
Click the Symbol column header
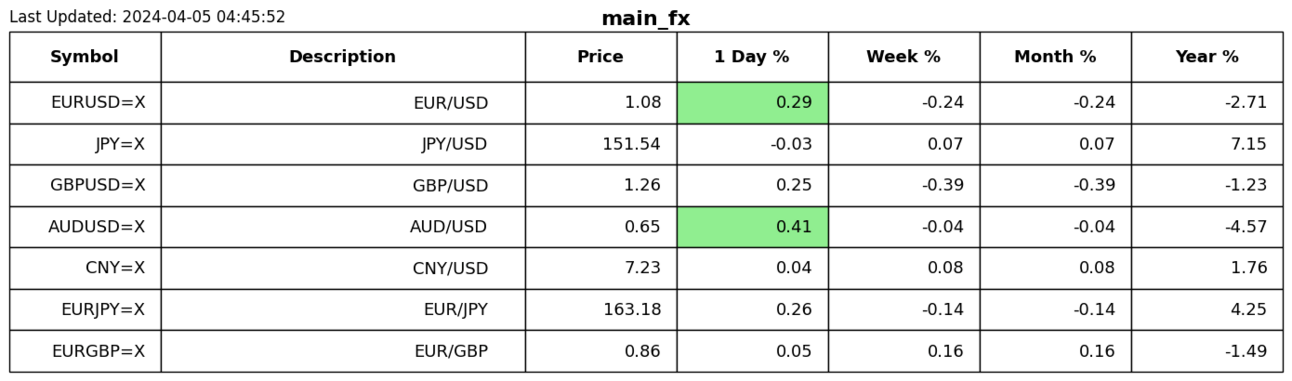(x=85, y=57)
